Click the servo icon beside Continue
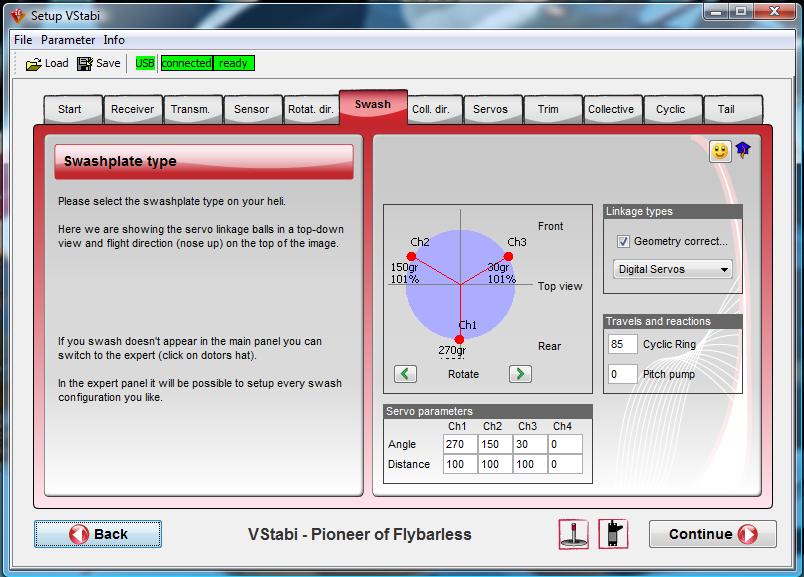The height and width of the screenshot is (577, 804). 613,534
